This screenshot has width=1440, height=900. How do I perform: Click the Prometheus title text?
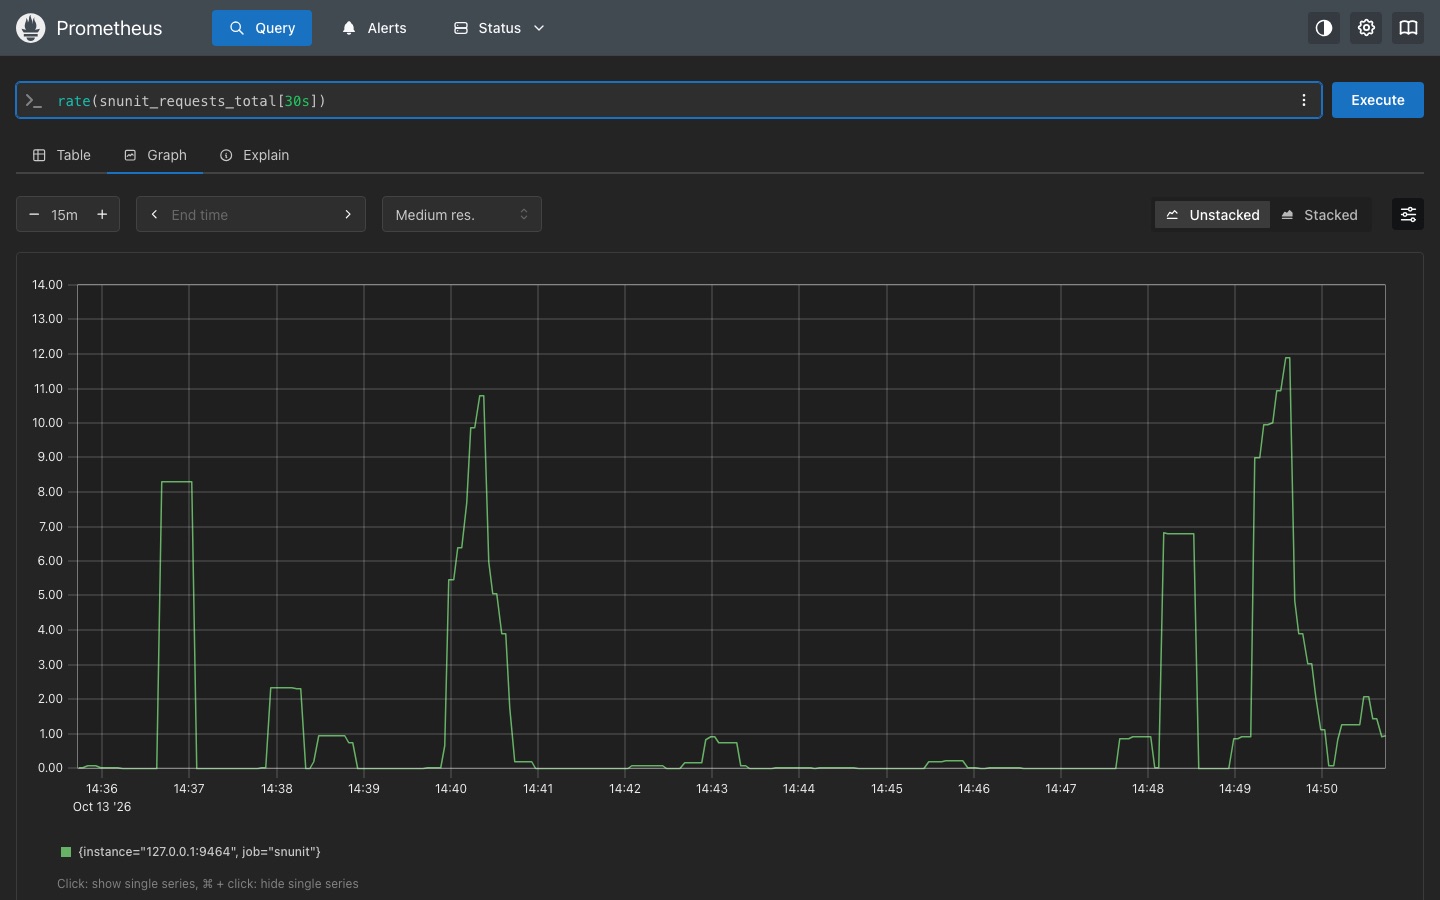click(x=109, y=28)
